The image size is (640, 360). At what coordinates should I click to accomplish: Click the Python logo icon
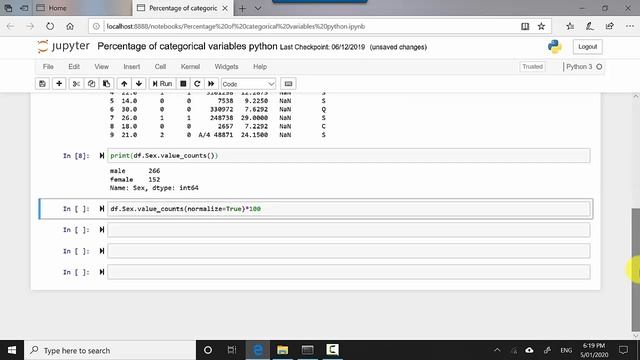pos(555,47)
